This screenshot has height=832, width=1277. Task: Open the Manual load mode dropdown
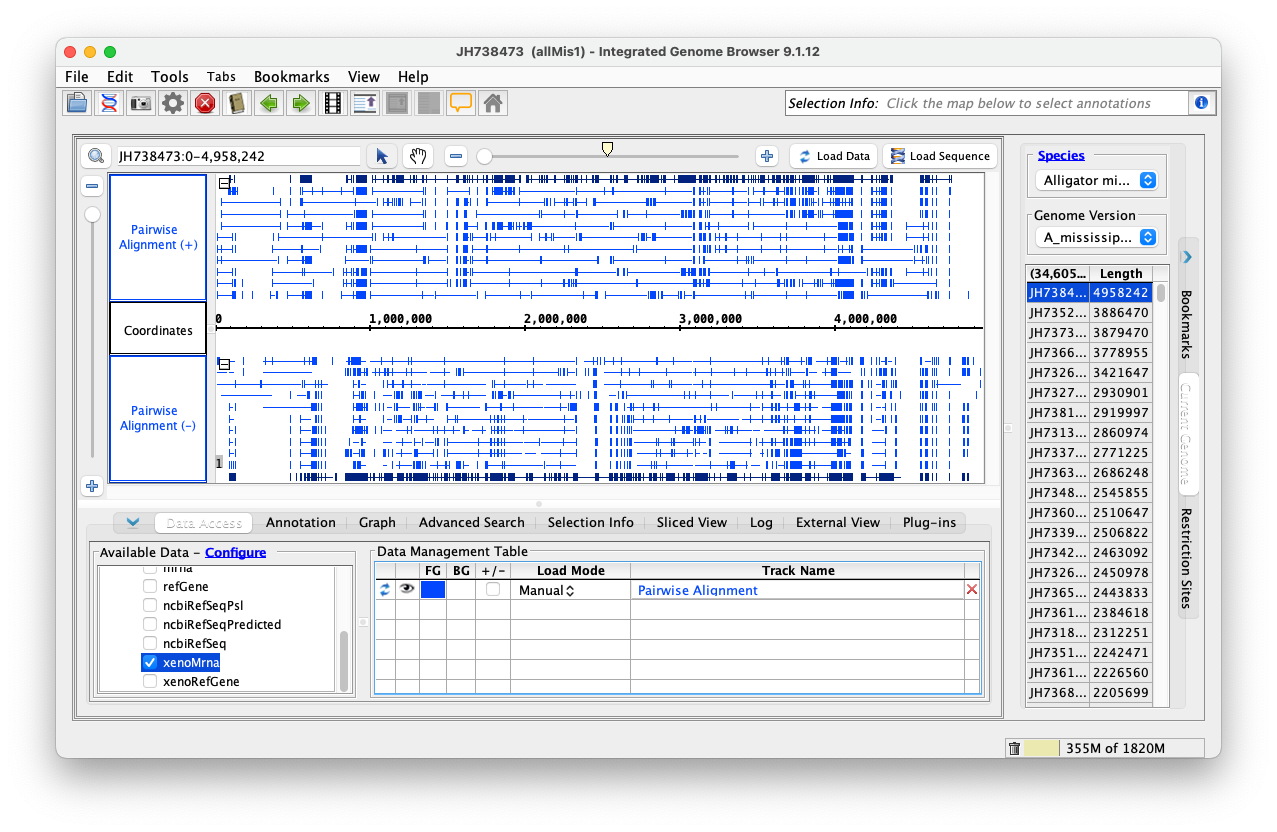[x=546, y=591]
